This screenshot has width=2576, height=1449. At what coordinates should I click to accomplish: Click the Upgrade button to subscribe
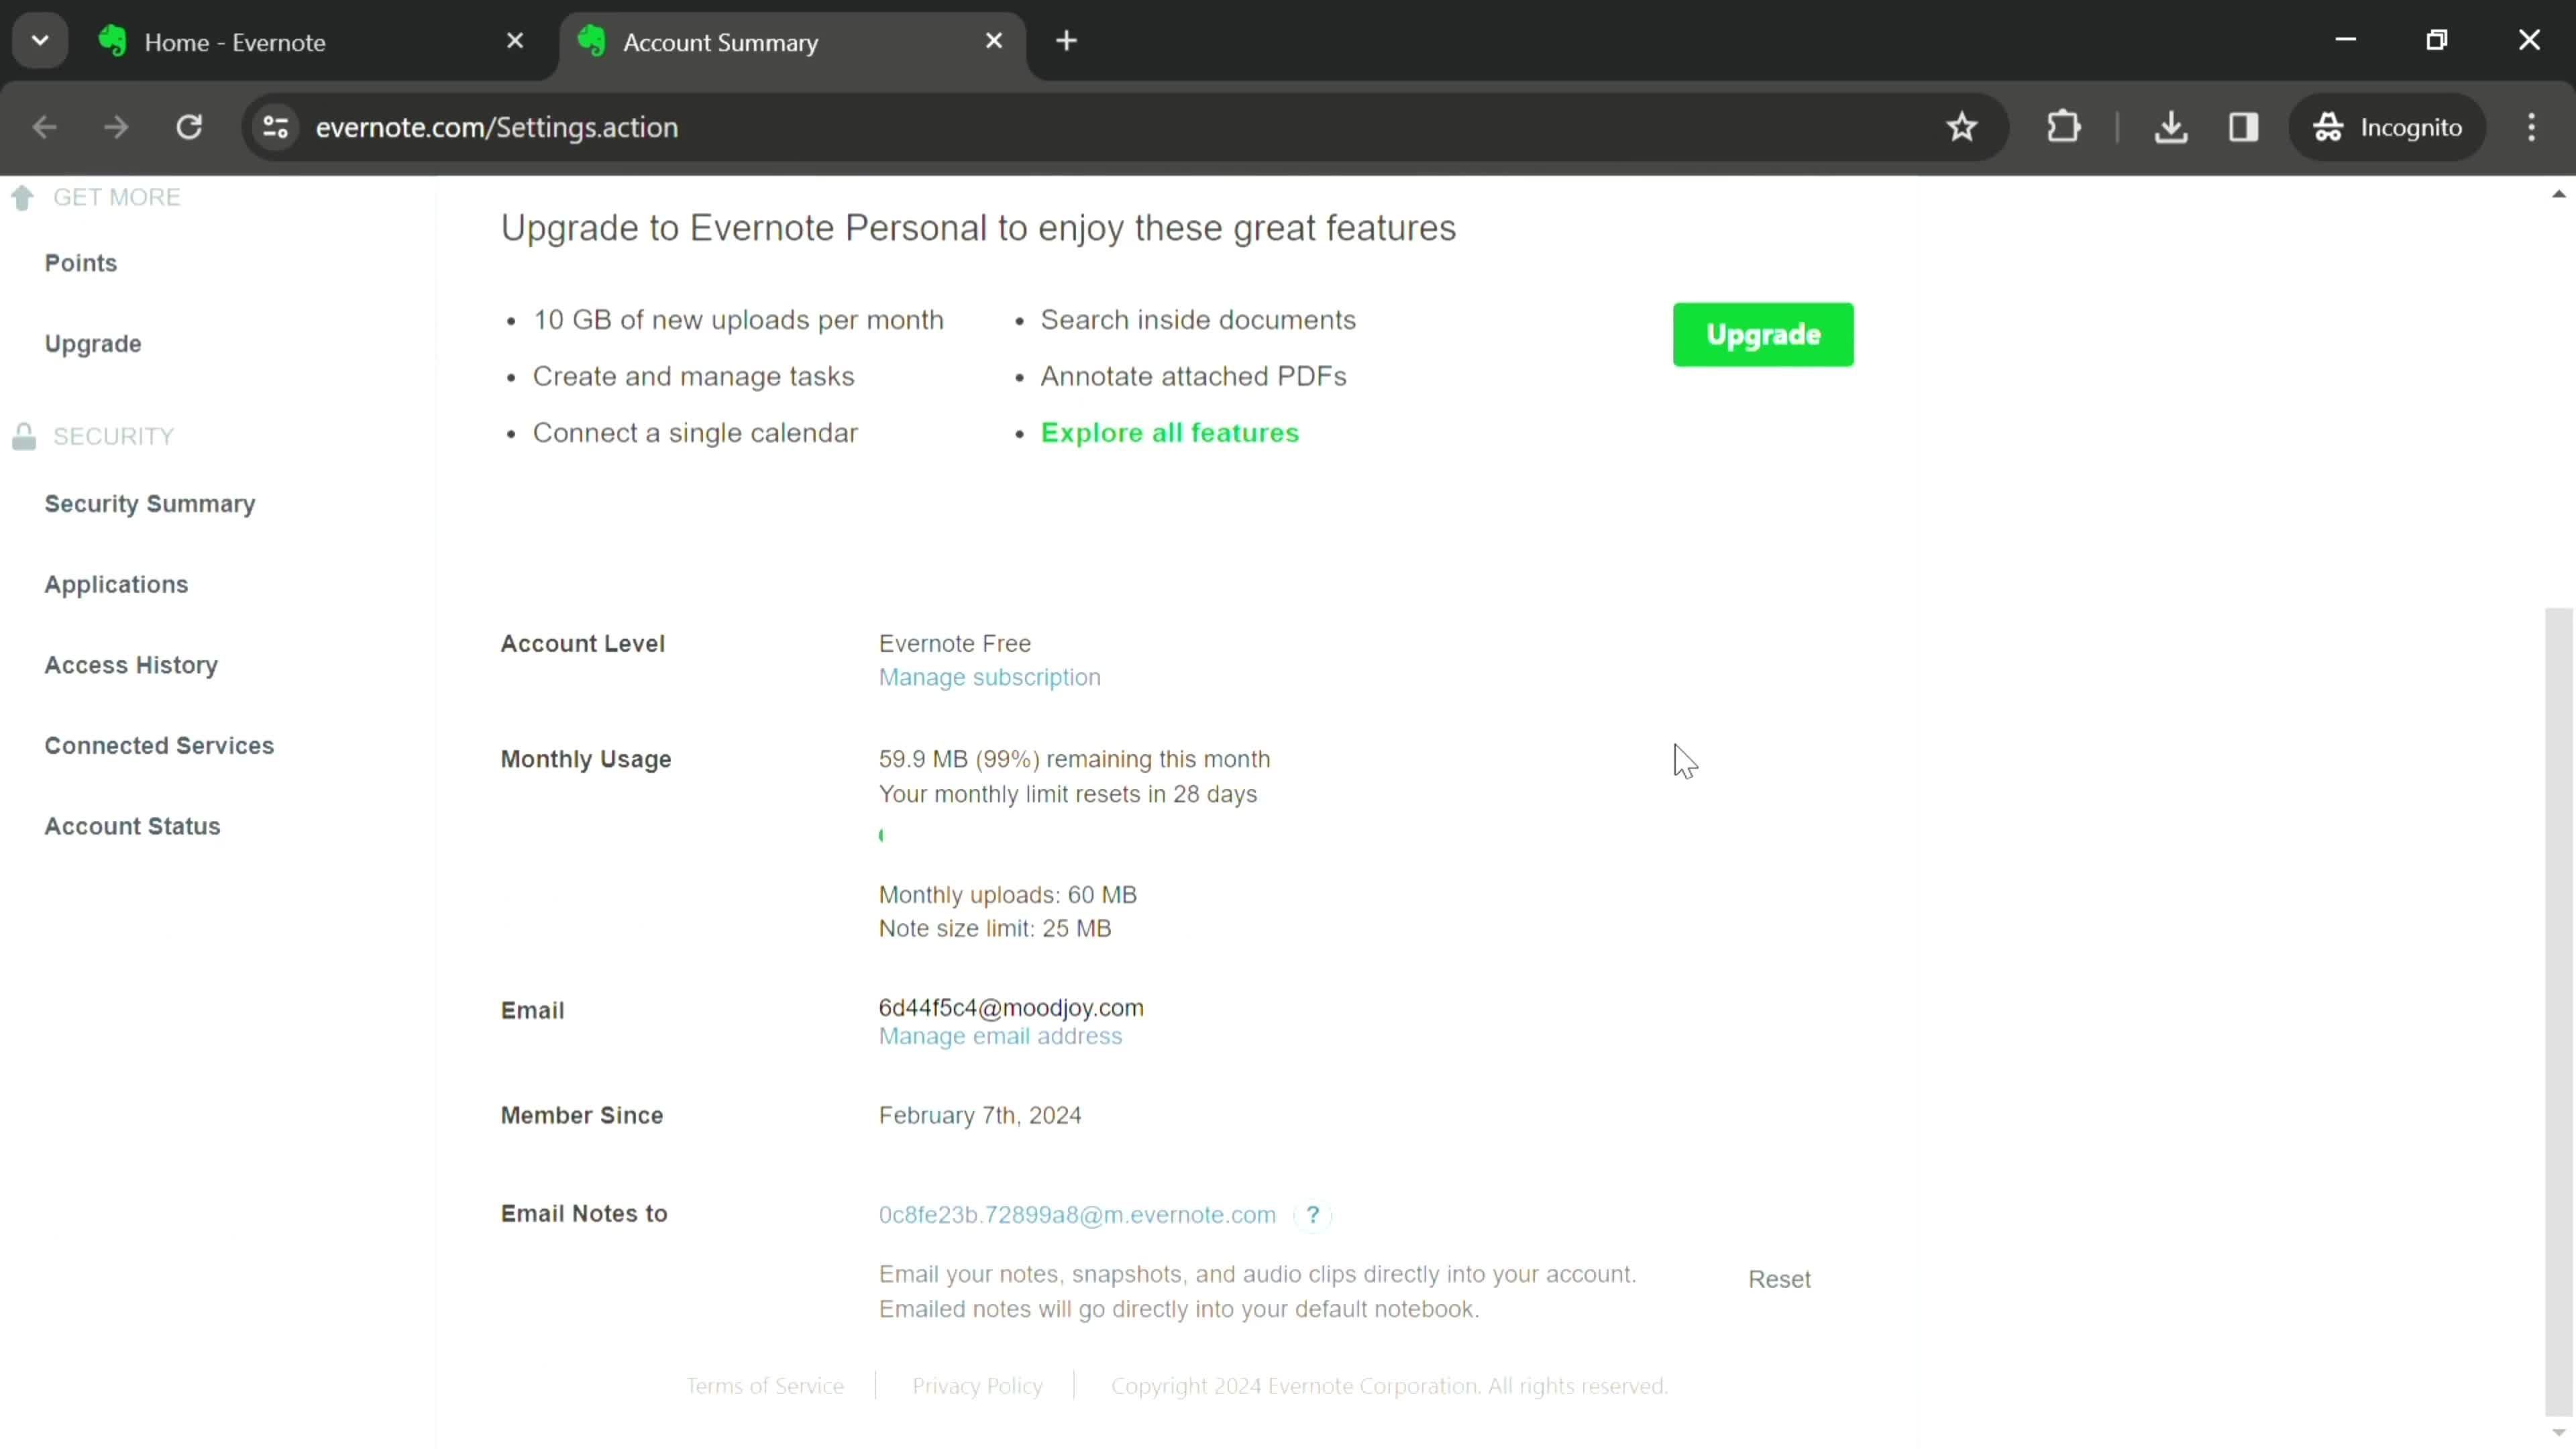1764,334
